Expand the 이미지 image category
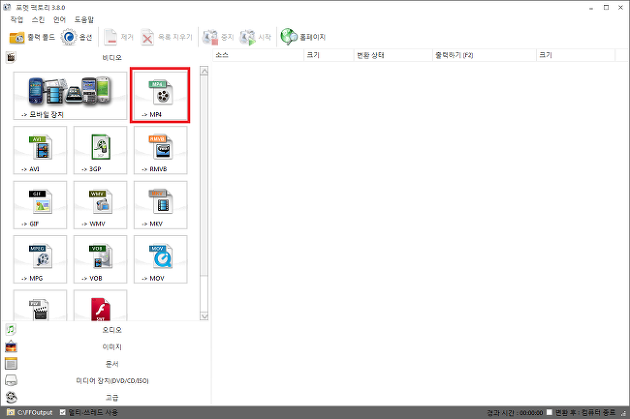The width and height of the screenshot is (630, 419). pyautogui.click(x=106, y=347)
